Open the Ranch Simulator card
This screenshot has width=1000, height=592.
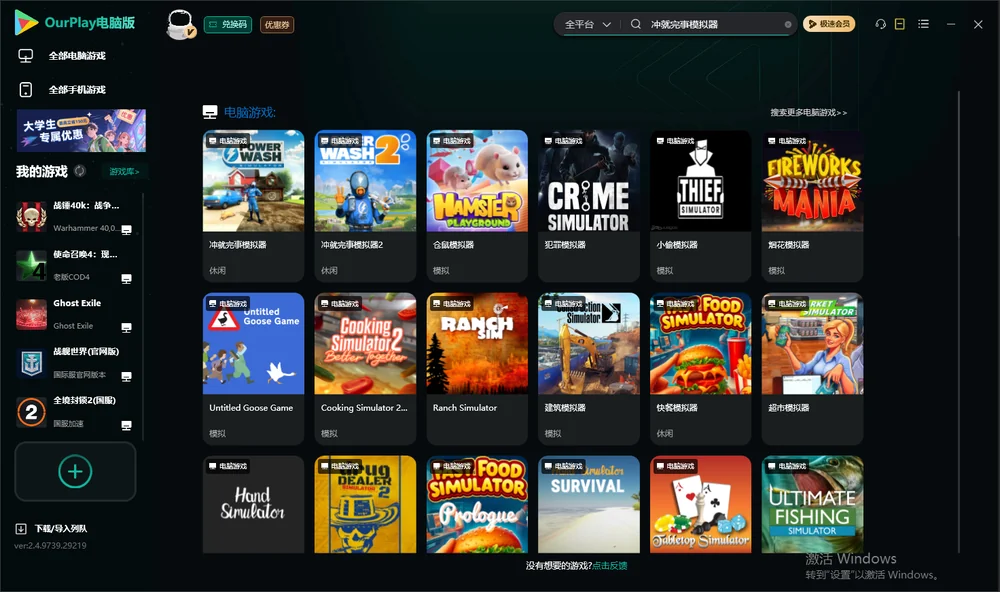tap(477, 368)
